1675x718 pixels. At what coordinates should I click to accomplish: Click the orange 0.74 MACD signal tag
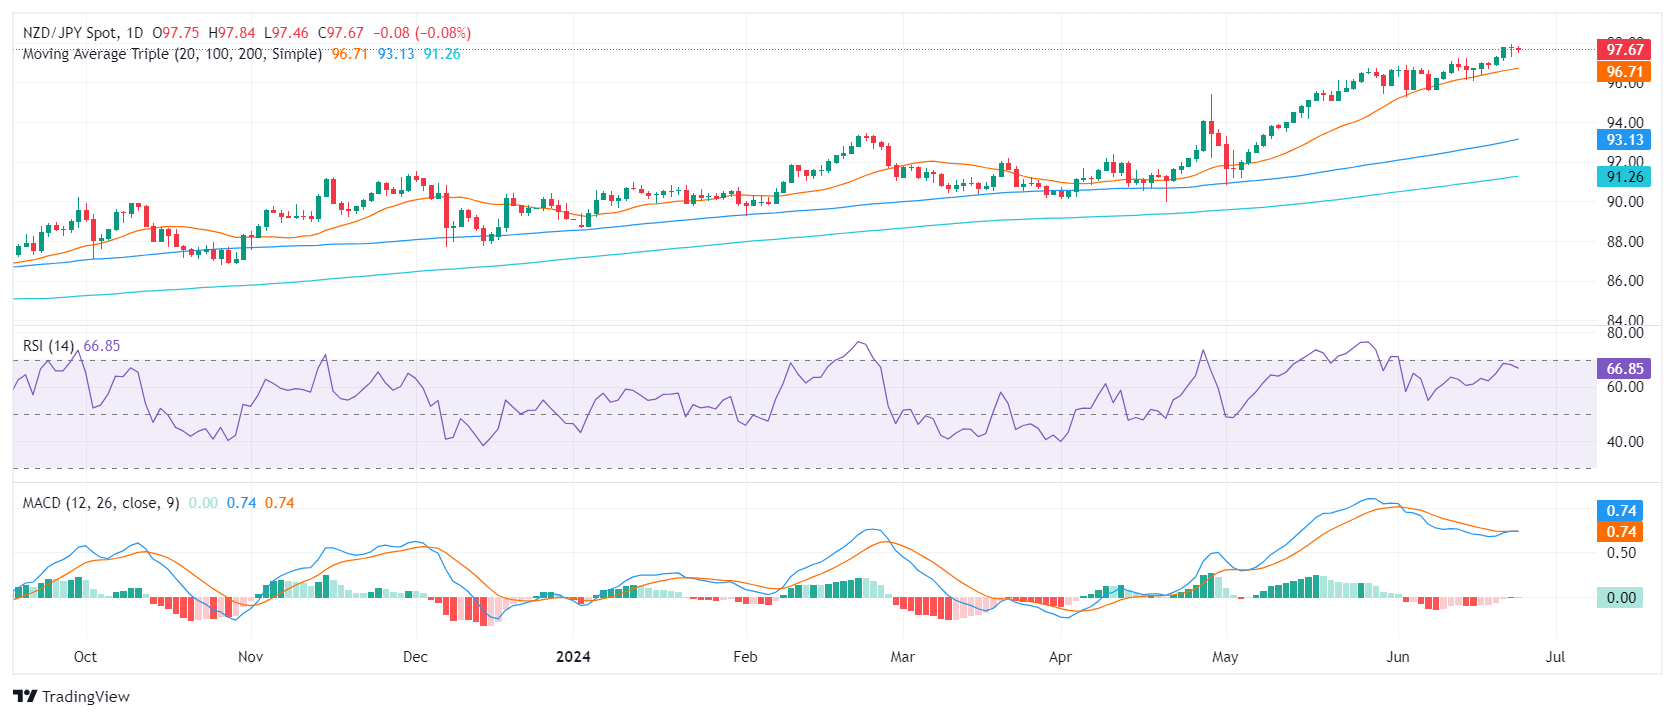(x=1621, y=532)
